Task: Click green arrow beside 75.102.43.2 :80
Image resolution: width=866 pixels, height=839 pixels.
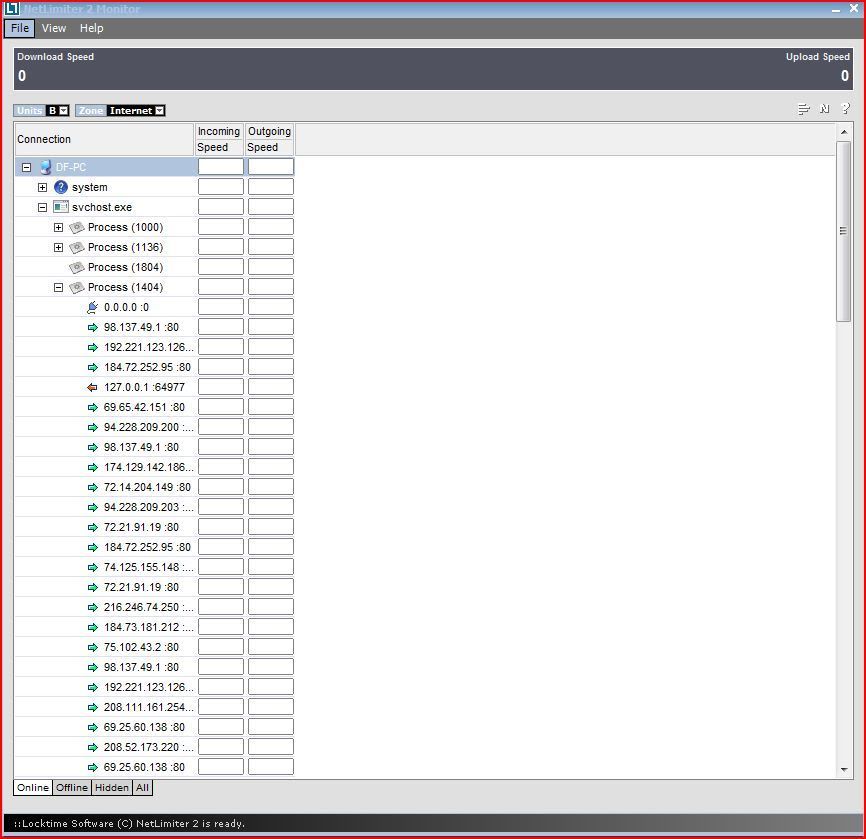Action: (92, 647)
